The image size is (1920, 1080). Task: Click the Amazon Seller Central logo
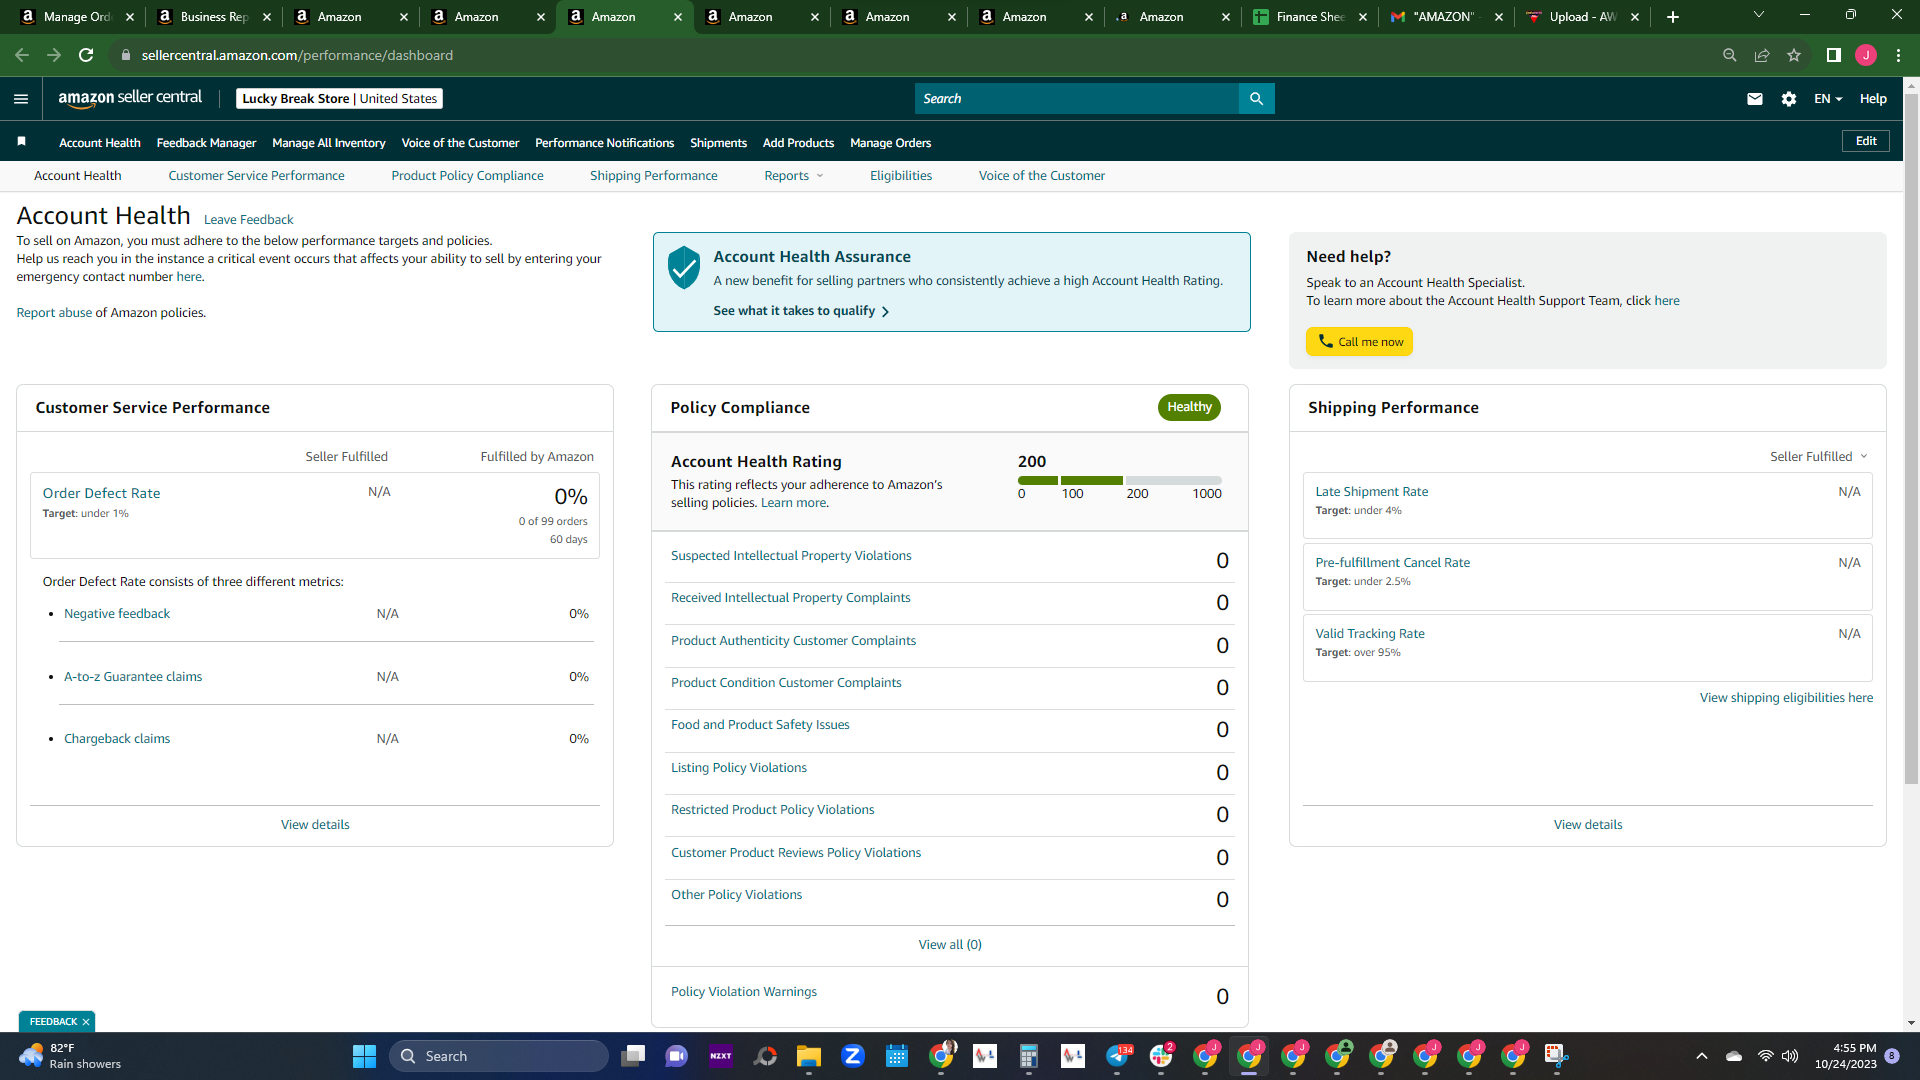(x=130, y=98)
